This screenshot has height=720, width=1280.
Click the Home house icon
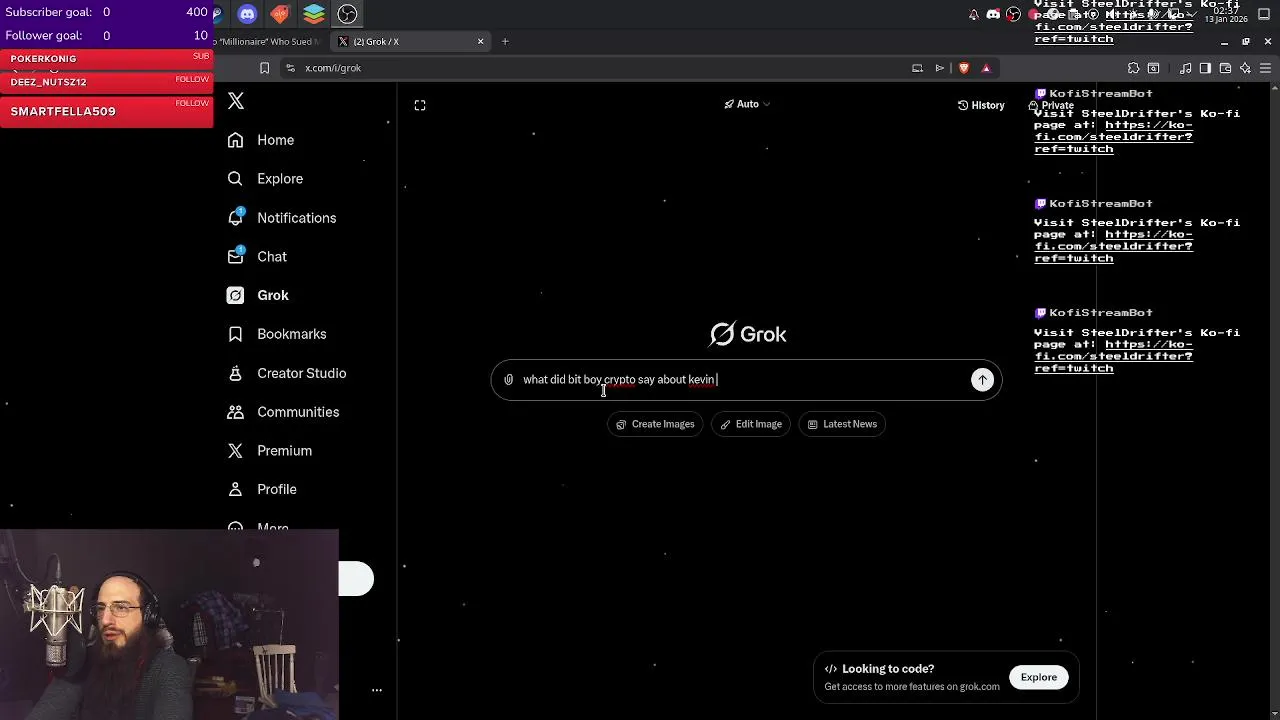(x=235, y=140)
